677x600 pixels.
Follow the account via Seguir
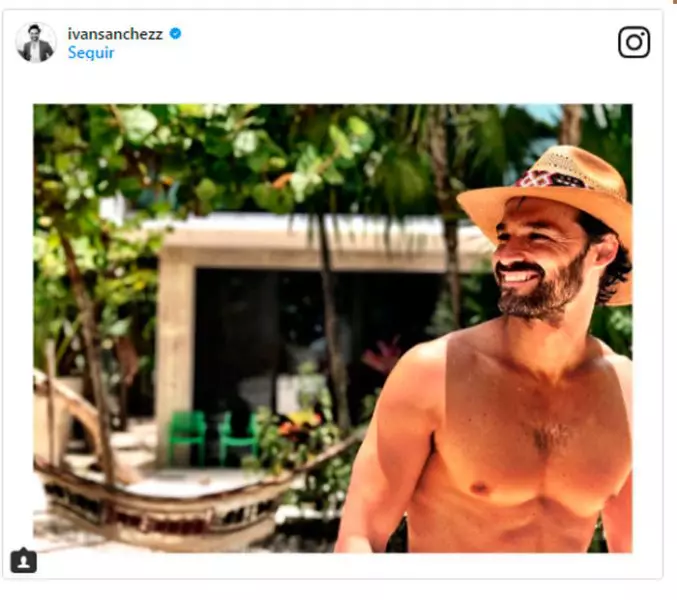point(91,53)
